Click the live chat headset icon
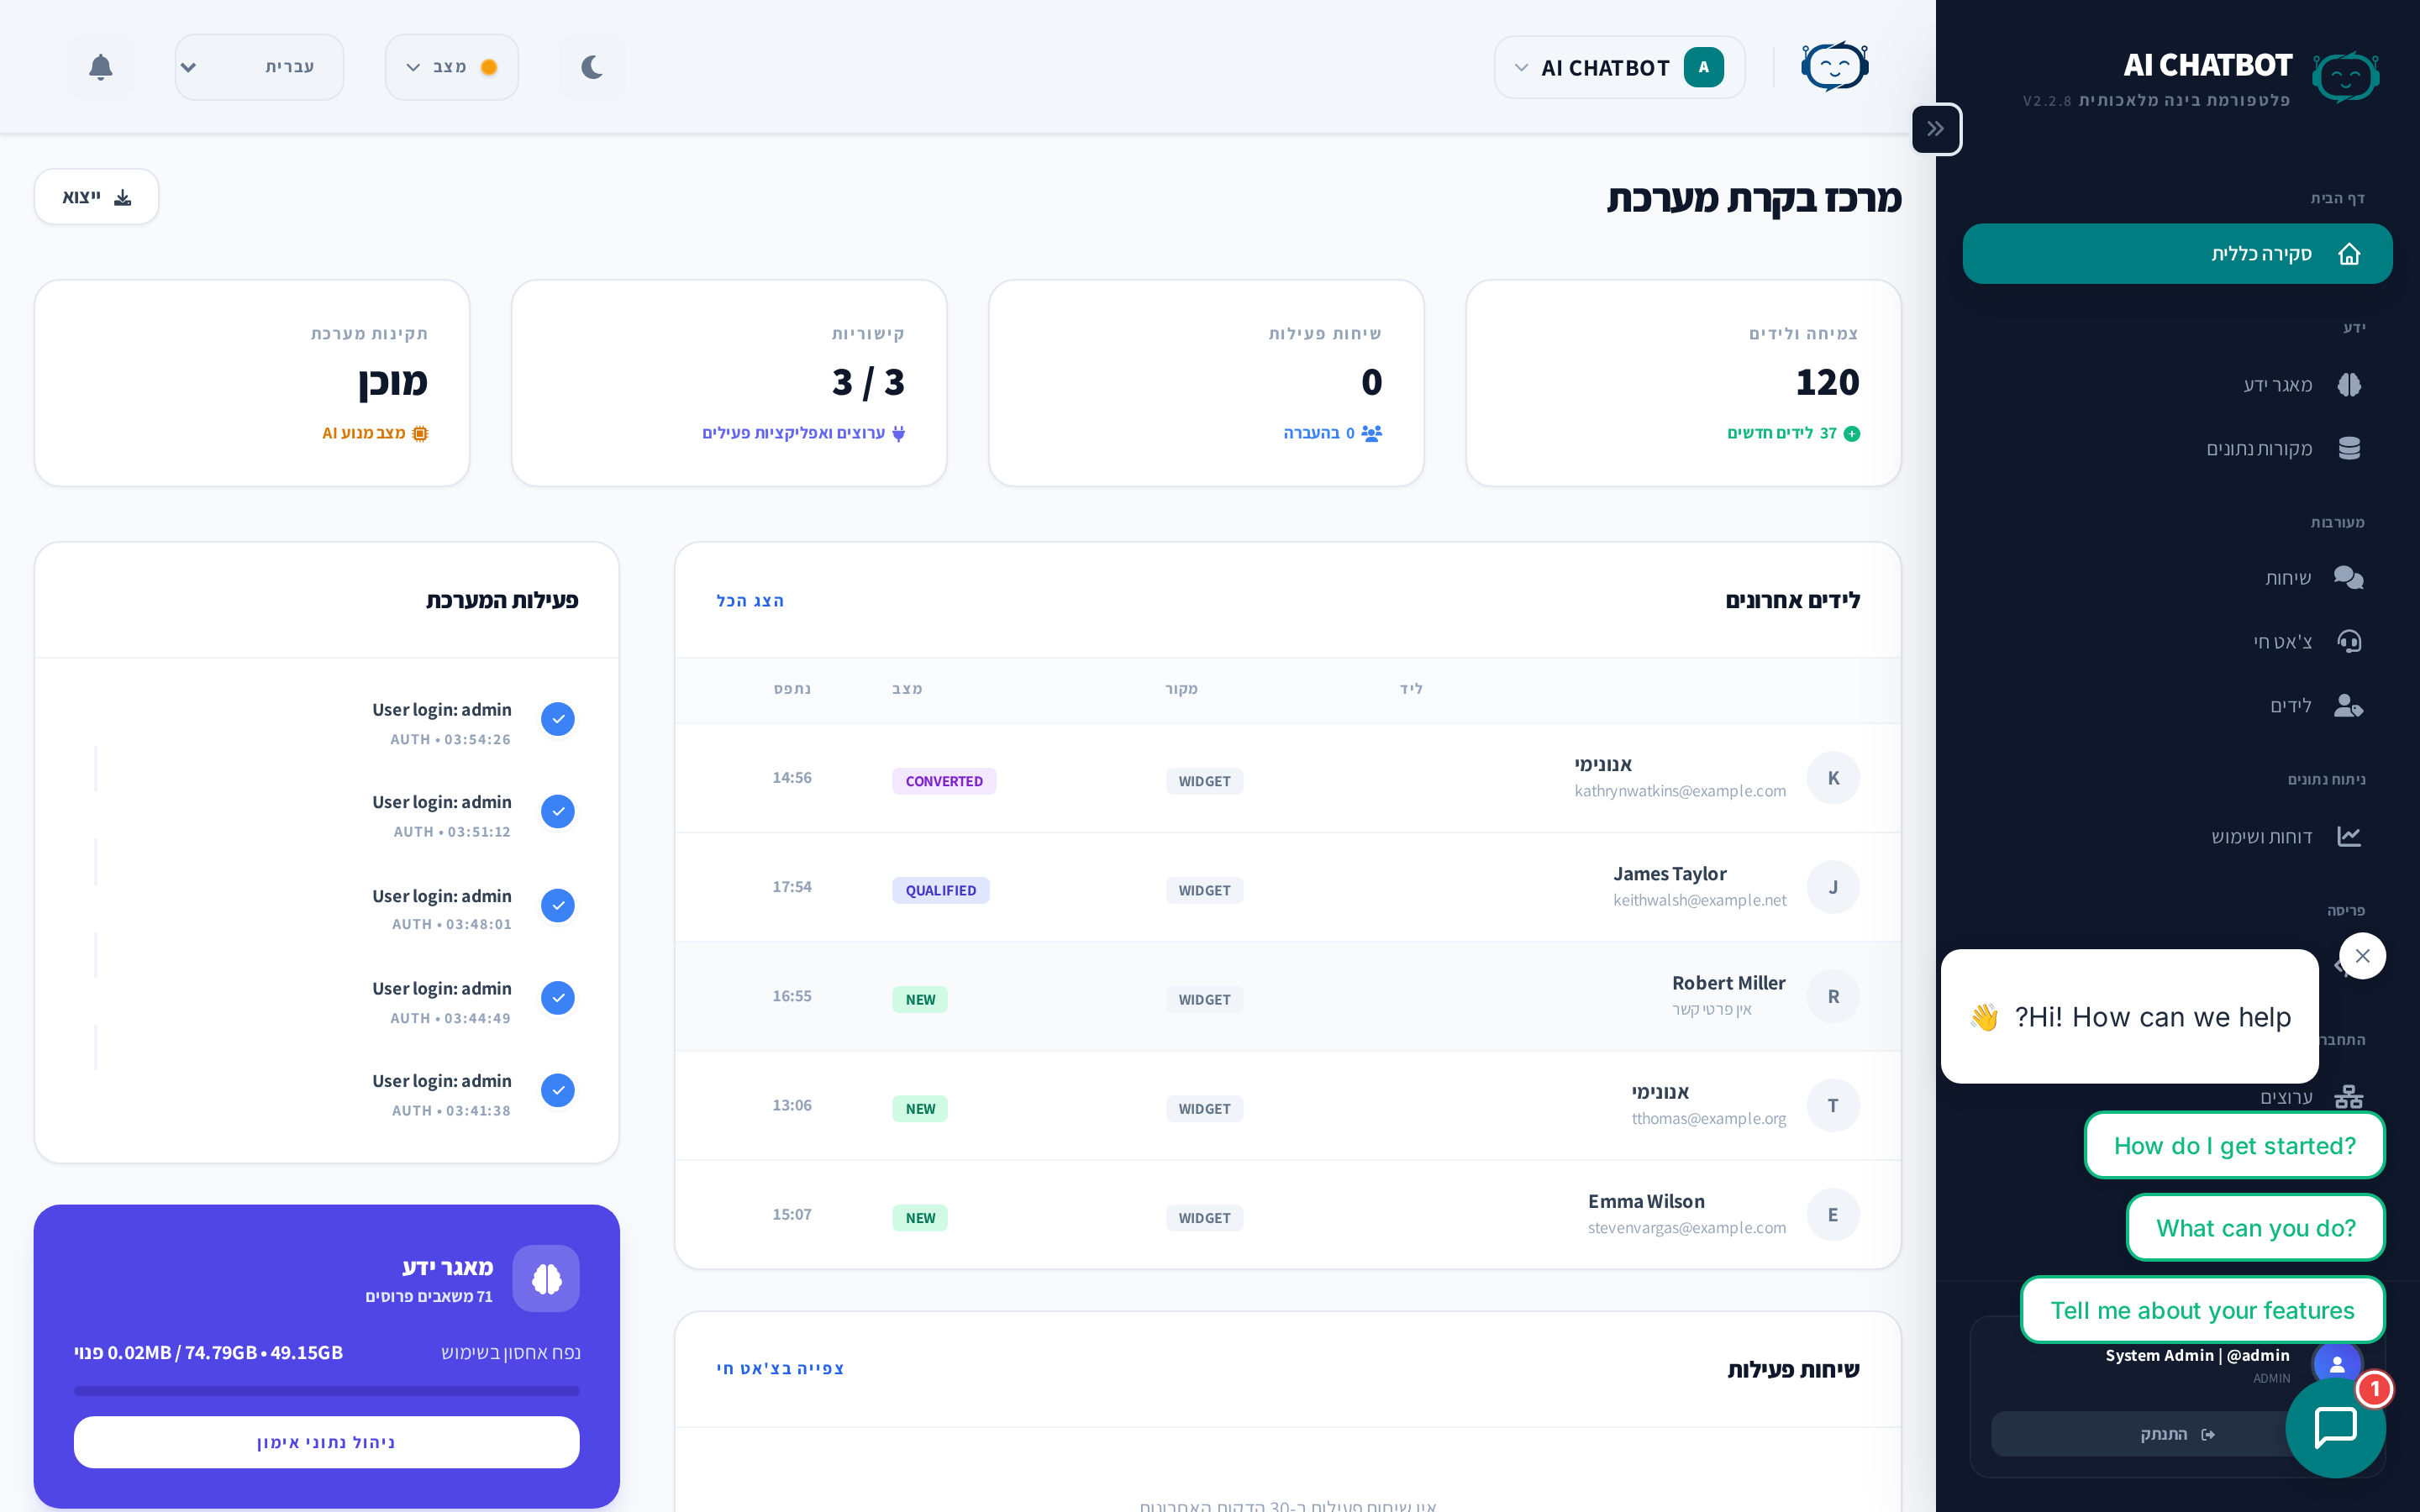Image resolution: width=2420 pixels, height=1512 pixels. pyautogui.click(x=2349, y=641)
